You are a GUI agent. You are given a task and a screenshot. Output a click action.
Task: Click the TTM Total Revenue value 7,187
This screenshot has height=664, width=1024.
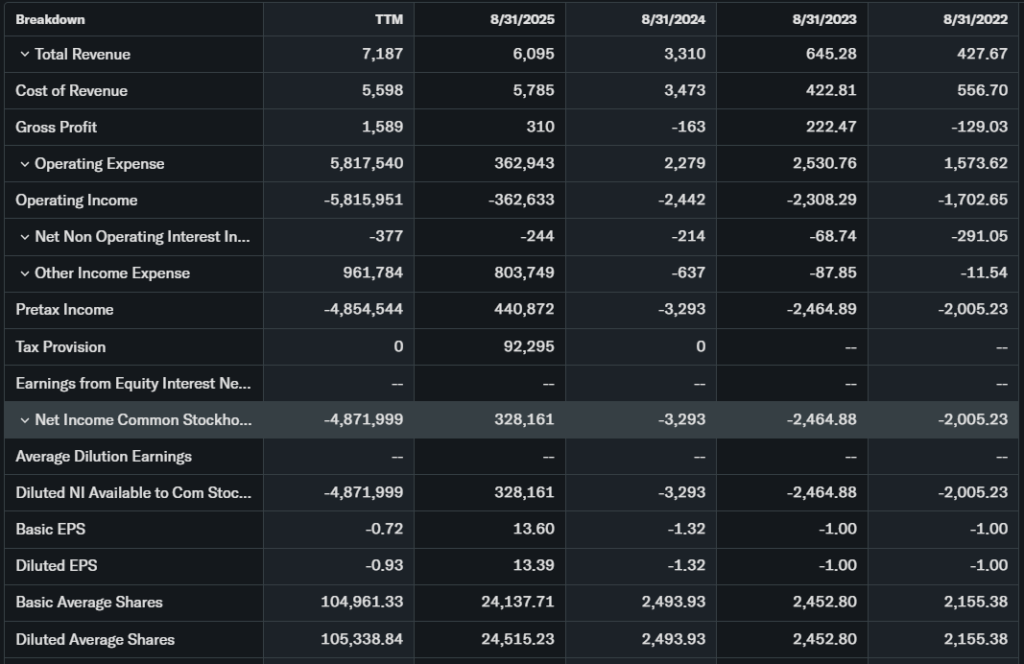pyautogui.click(x=382, y=54)
